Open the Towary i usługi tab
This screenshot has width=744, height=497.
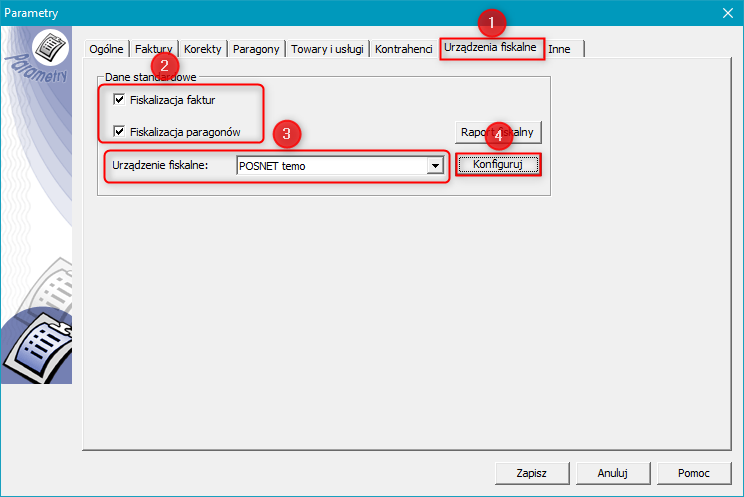point(327,49)
